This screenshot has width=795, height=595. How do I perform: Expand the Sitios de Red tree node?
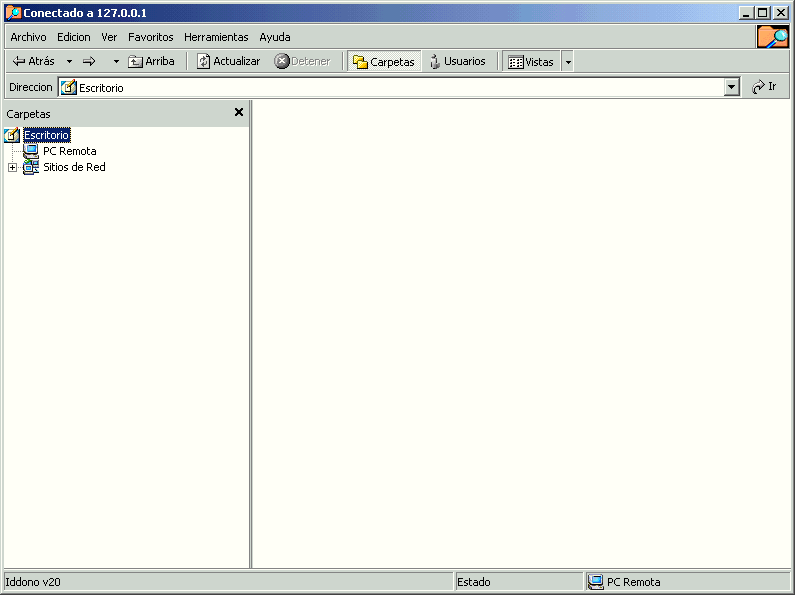tap(12, 167)
